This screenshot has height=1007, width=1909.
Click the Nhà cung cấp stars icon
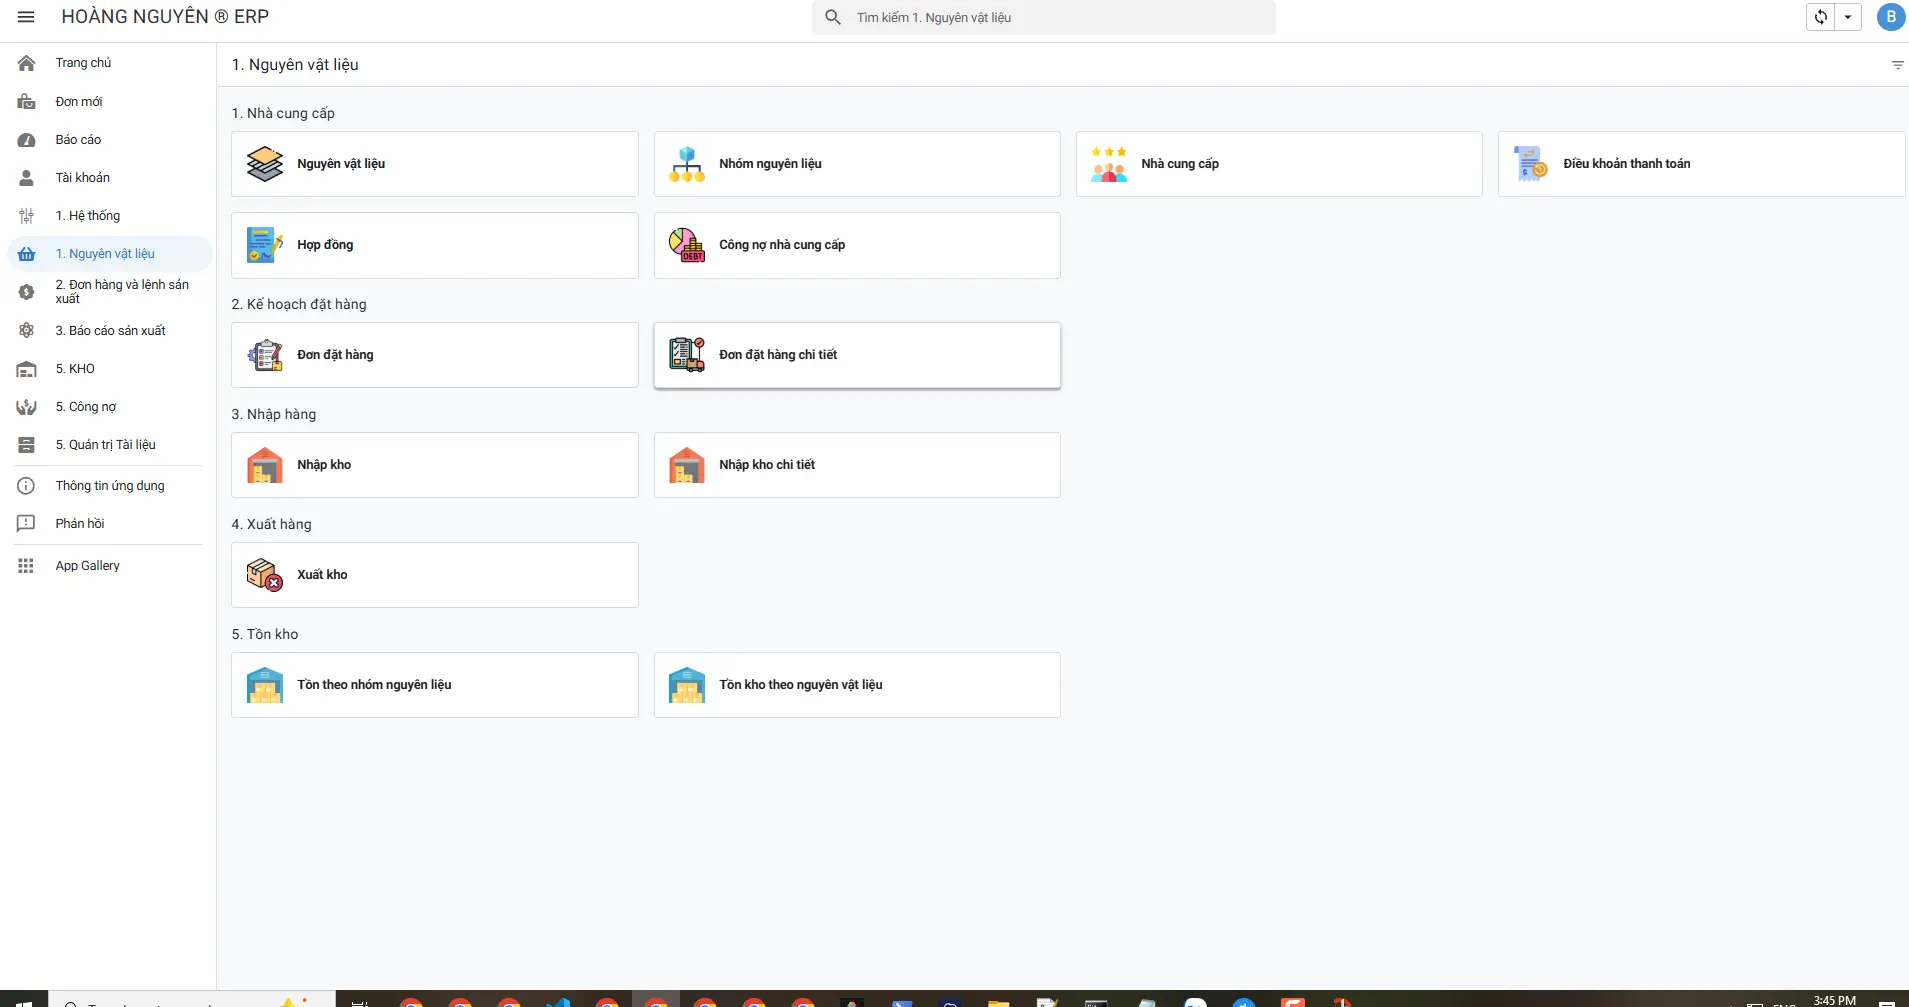pyautogui.click(x=1109, y=164)
